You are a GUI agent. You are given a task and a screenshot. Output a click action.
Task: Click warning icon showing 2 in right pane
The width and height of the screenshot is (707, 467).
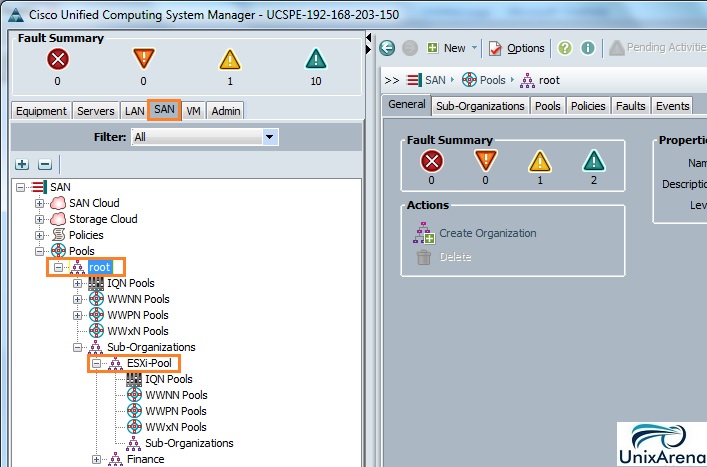[x=594, y=161]
